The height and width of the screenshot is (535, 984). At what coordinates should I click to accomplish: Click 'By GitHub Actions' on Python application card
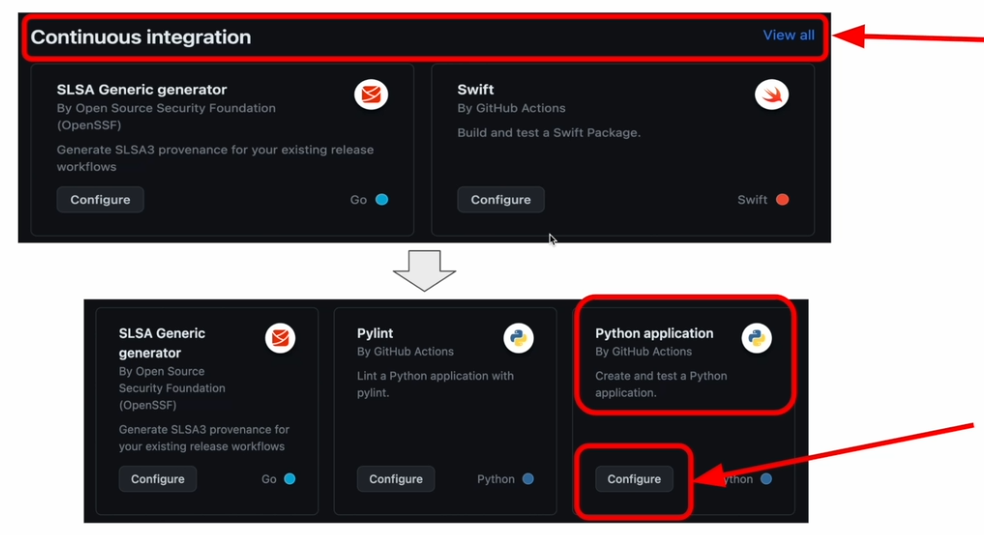(x=643, y=351)
